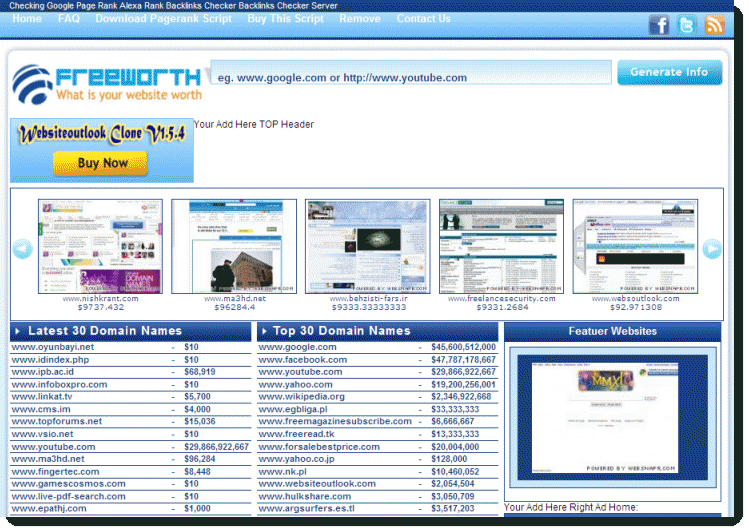The image size is (749, 532).
Task: Click arrow icon beside Top 30 Domain Names
Action: point(264,331)
